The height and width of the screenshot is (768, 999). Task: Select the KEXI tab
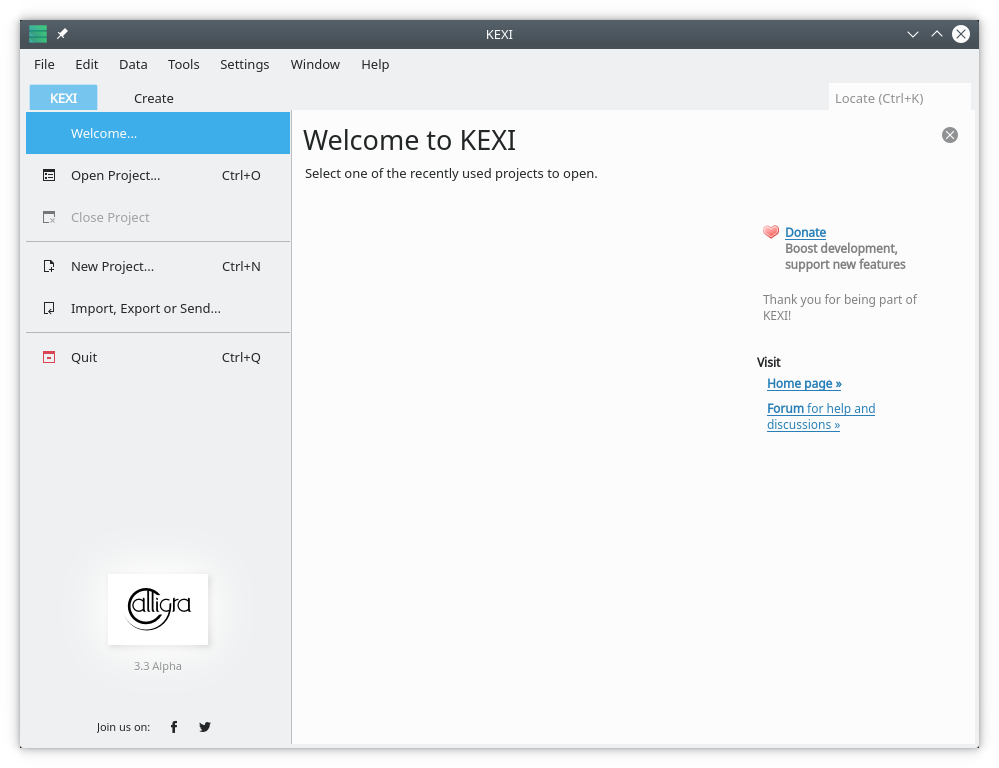click(x=63, y=98)
